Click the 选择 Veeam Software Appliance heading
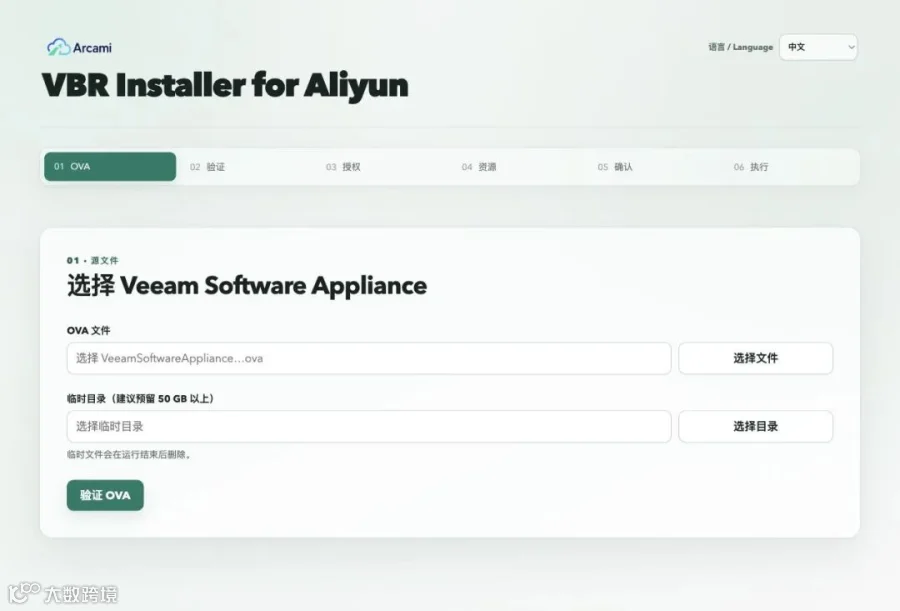The image size is (900, 611). click(247, 285)
